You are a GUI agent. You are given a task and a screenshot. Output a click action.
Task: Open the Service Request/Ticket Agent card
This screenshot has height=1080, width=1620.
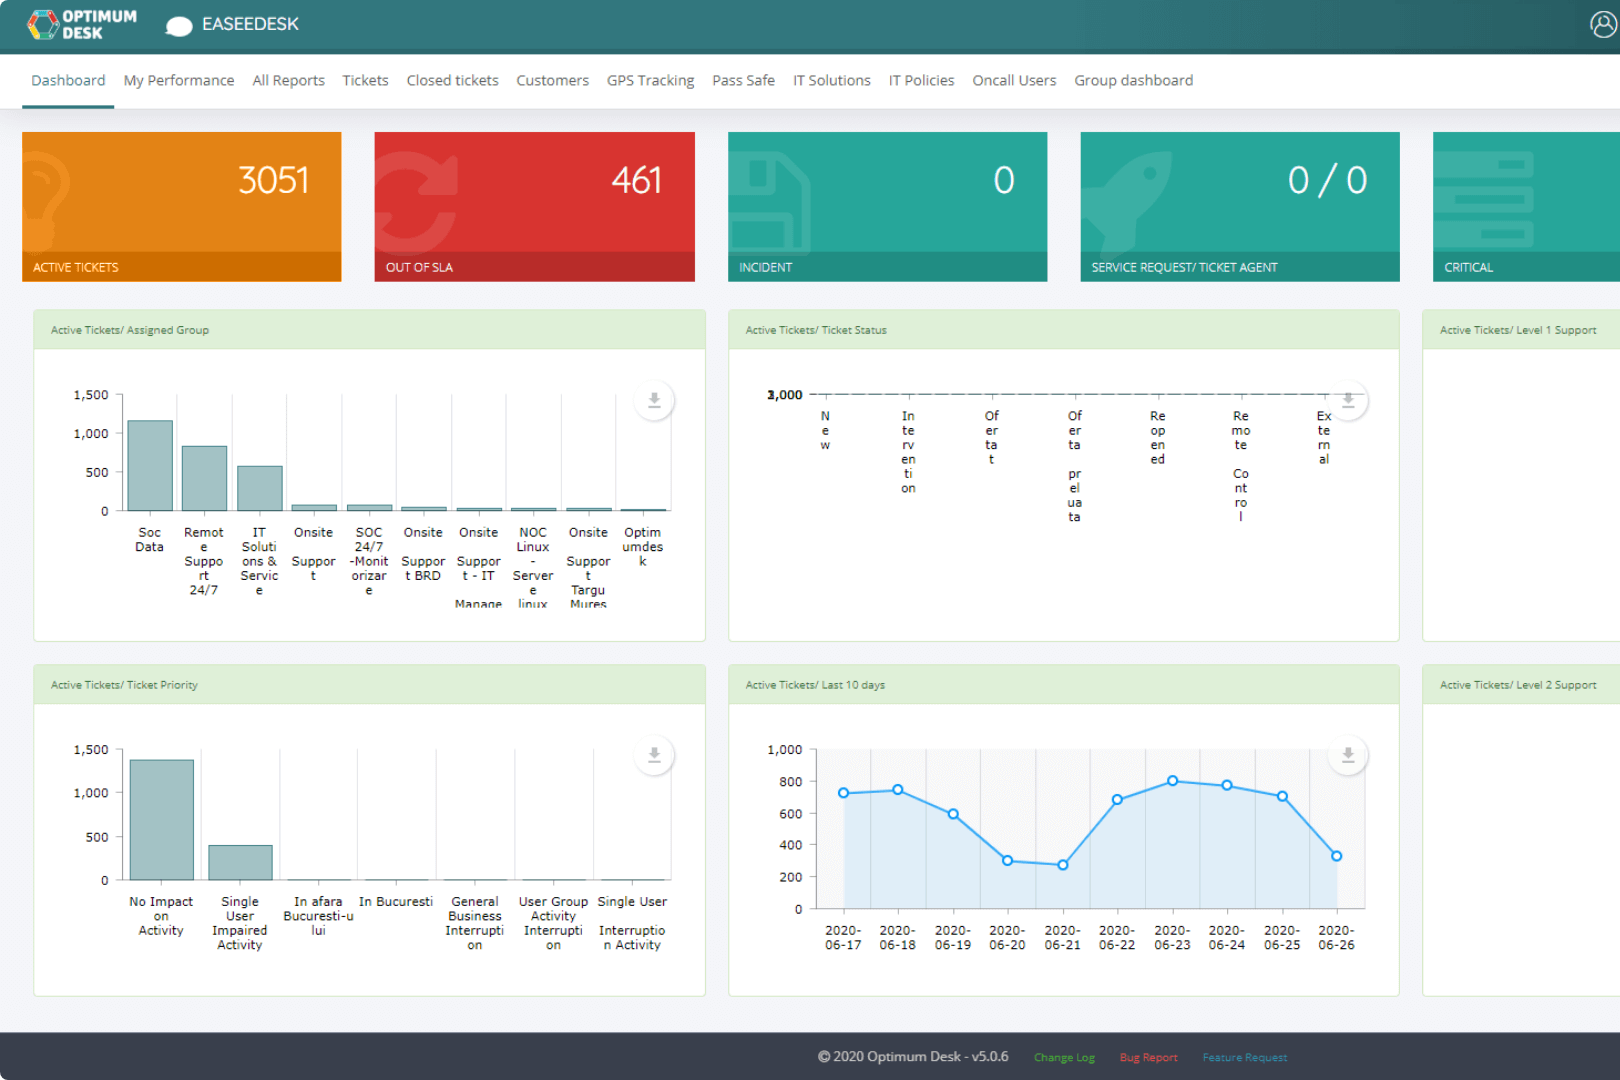(1240, 206)
